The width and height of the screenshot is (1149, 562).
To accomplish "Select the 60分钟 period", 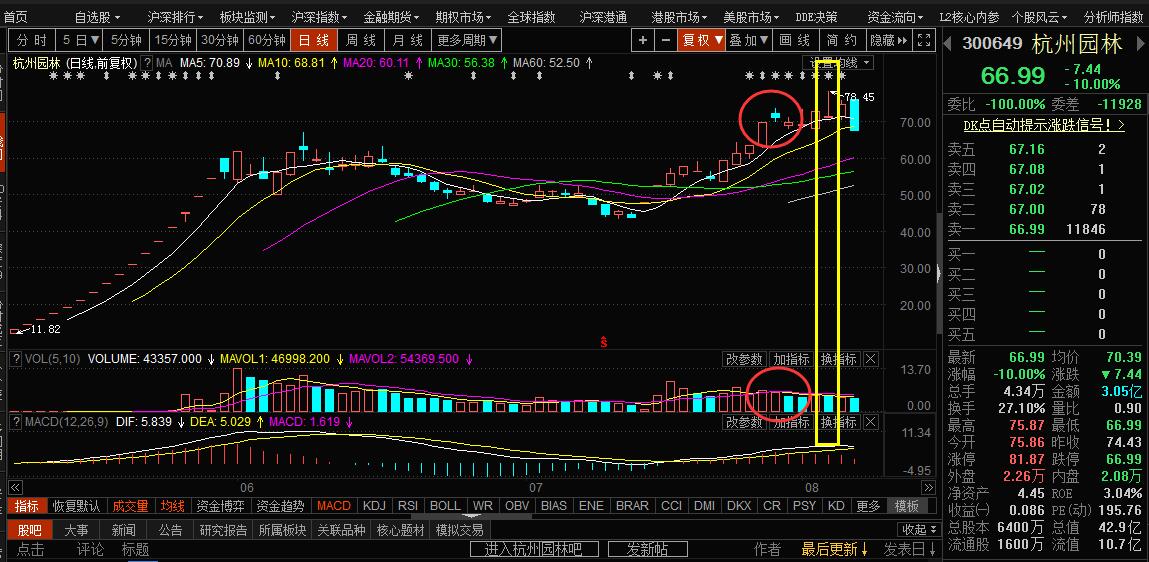I will pos(267,40).
